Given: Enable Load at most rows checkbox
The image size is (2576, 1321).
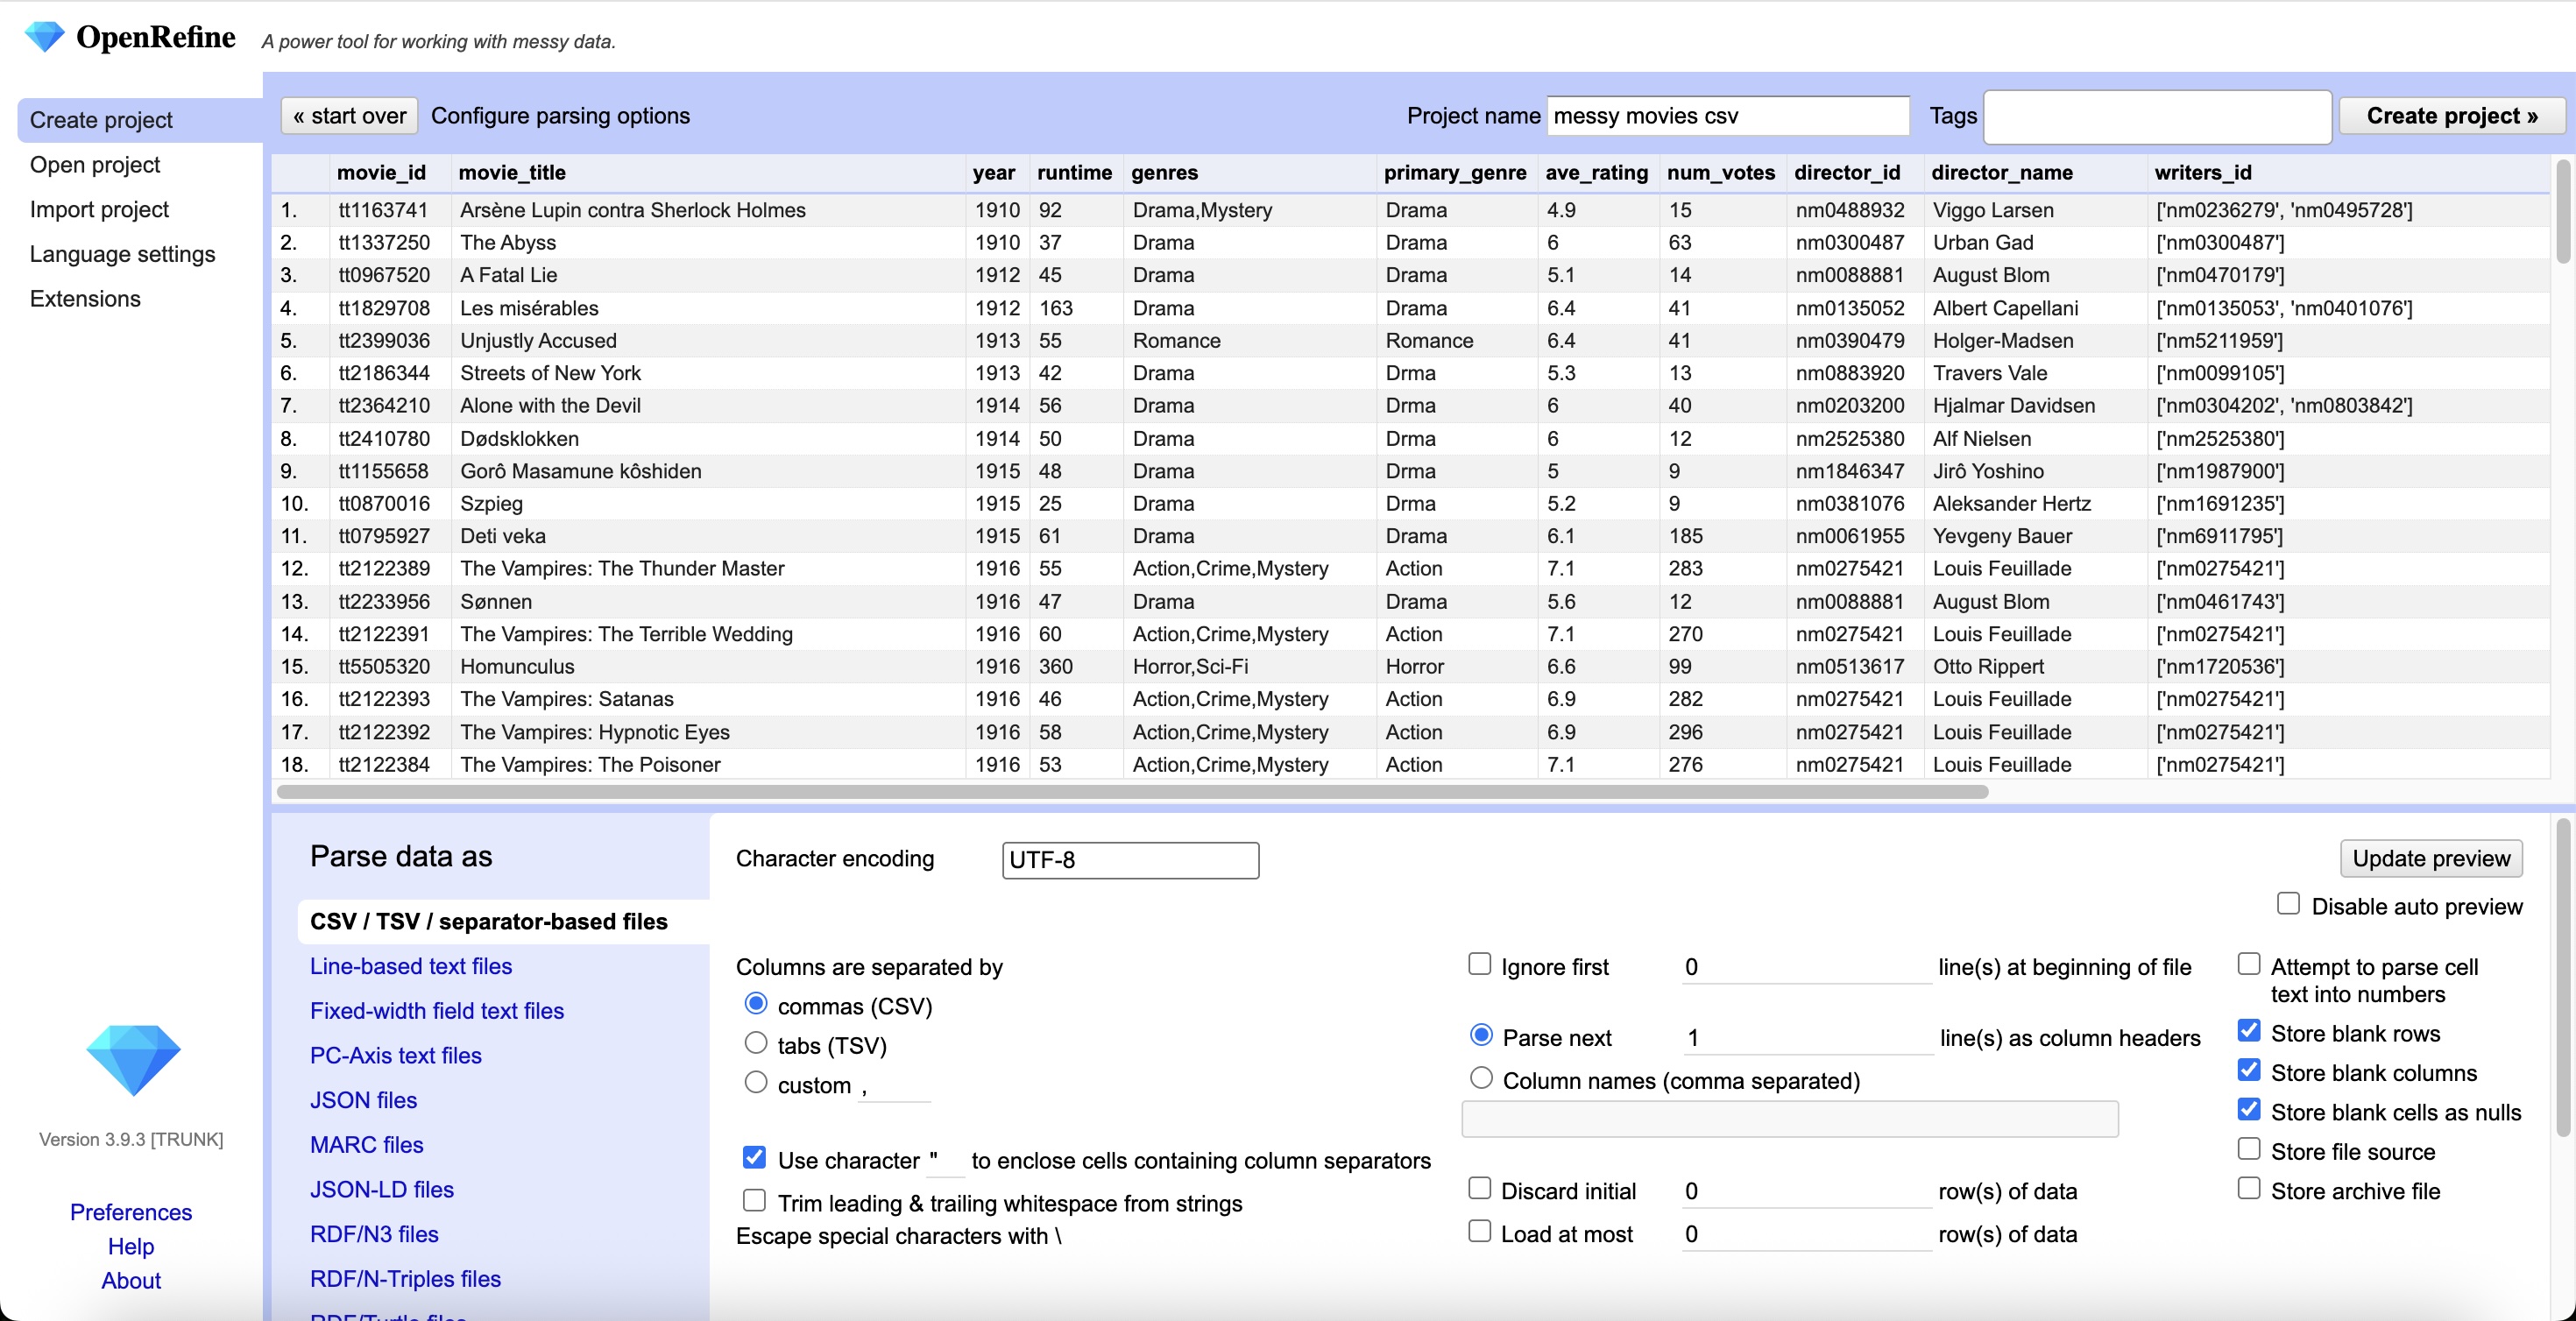Looking at the screenshot, I should [x=1479, y=1231].
